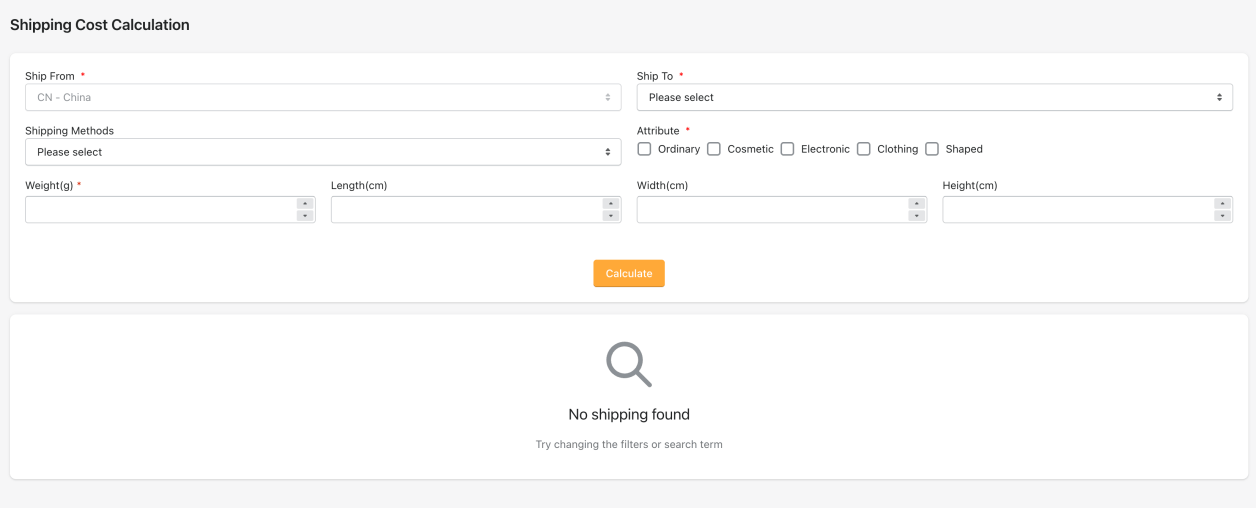Viewport: 1256px width, 508px height.
Task: Click the Calculate button
Action: (x=629, y=274)
